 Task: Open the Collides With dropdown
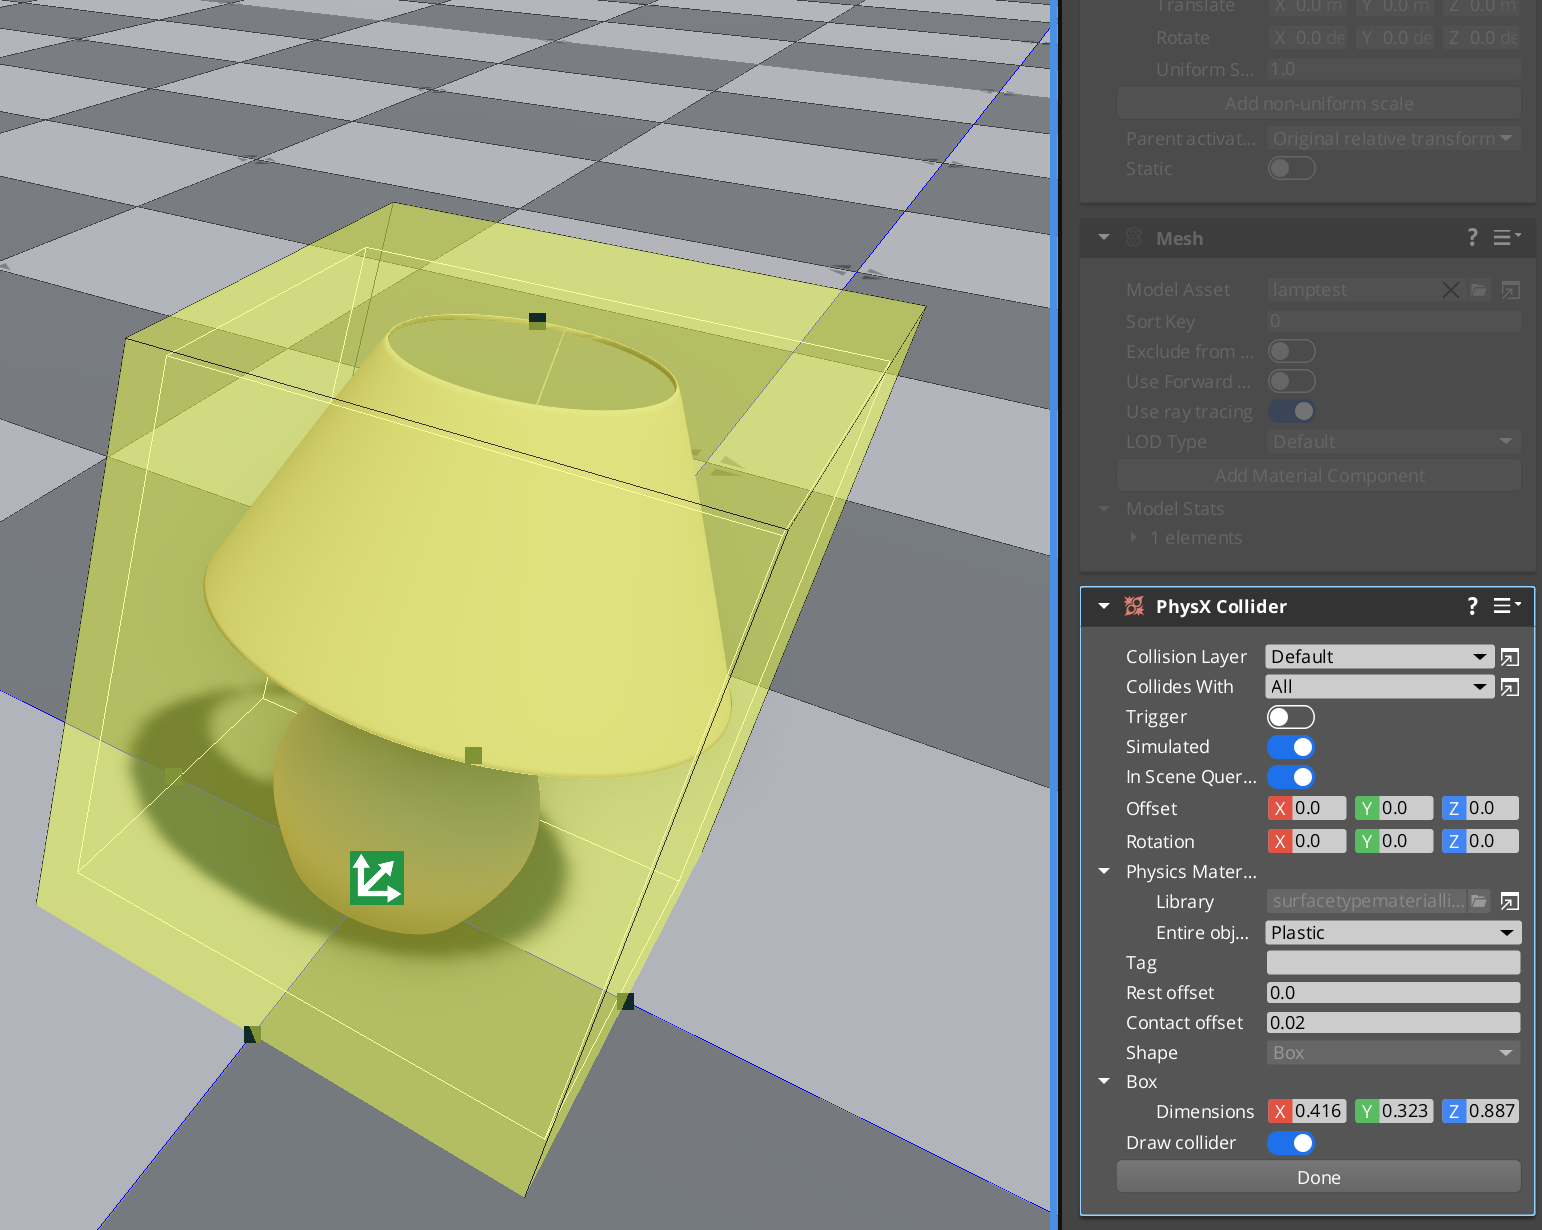click(1379, 686)
